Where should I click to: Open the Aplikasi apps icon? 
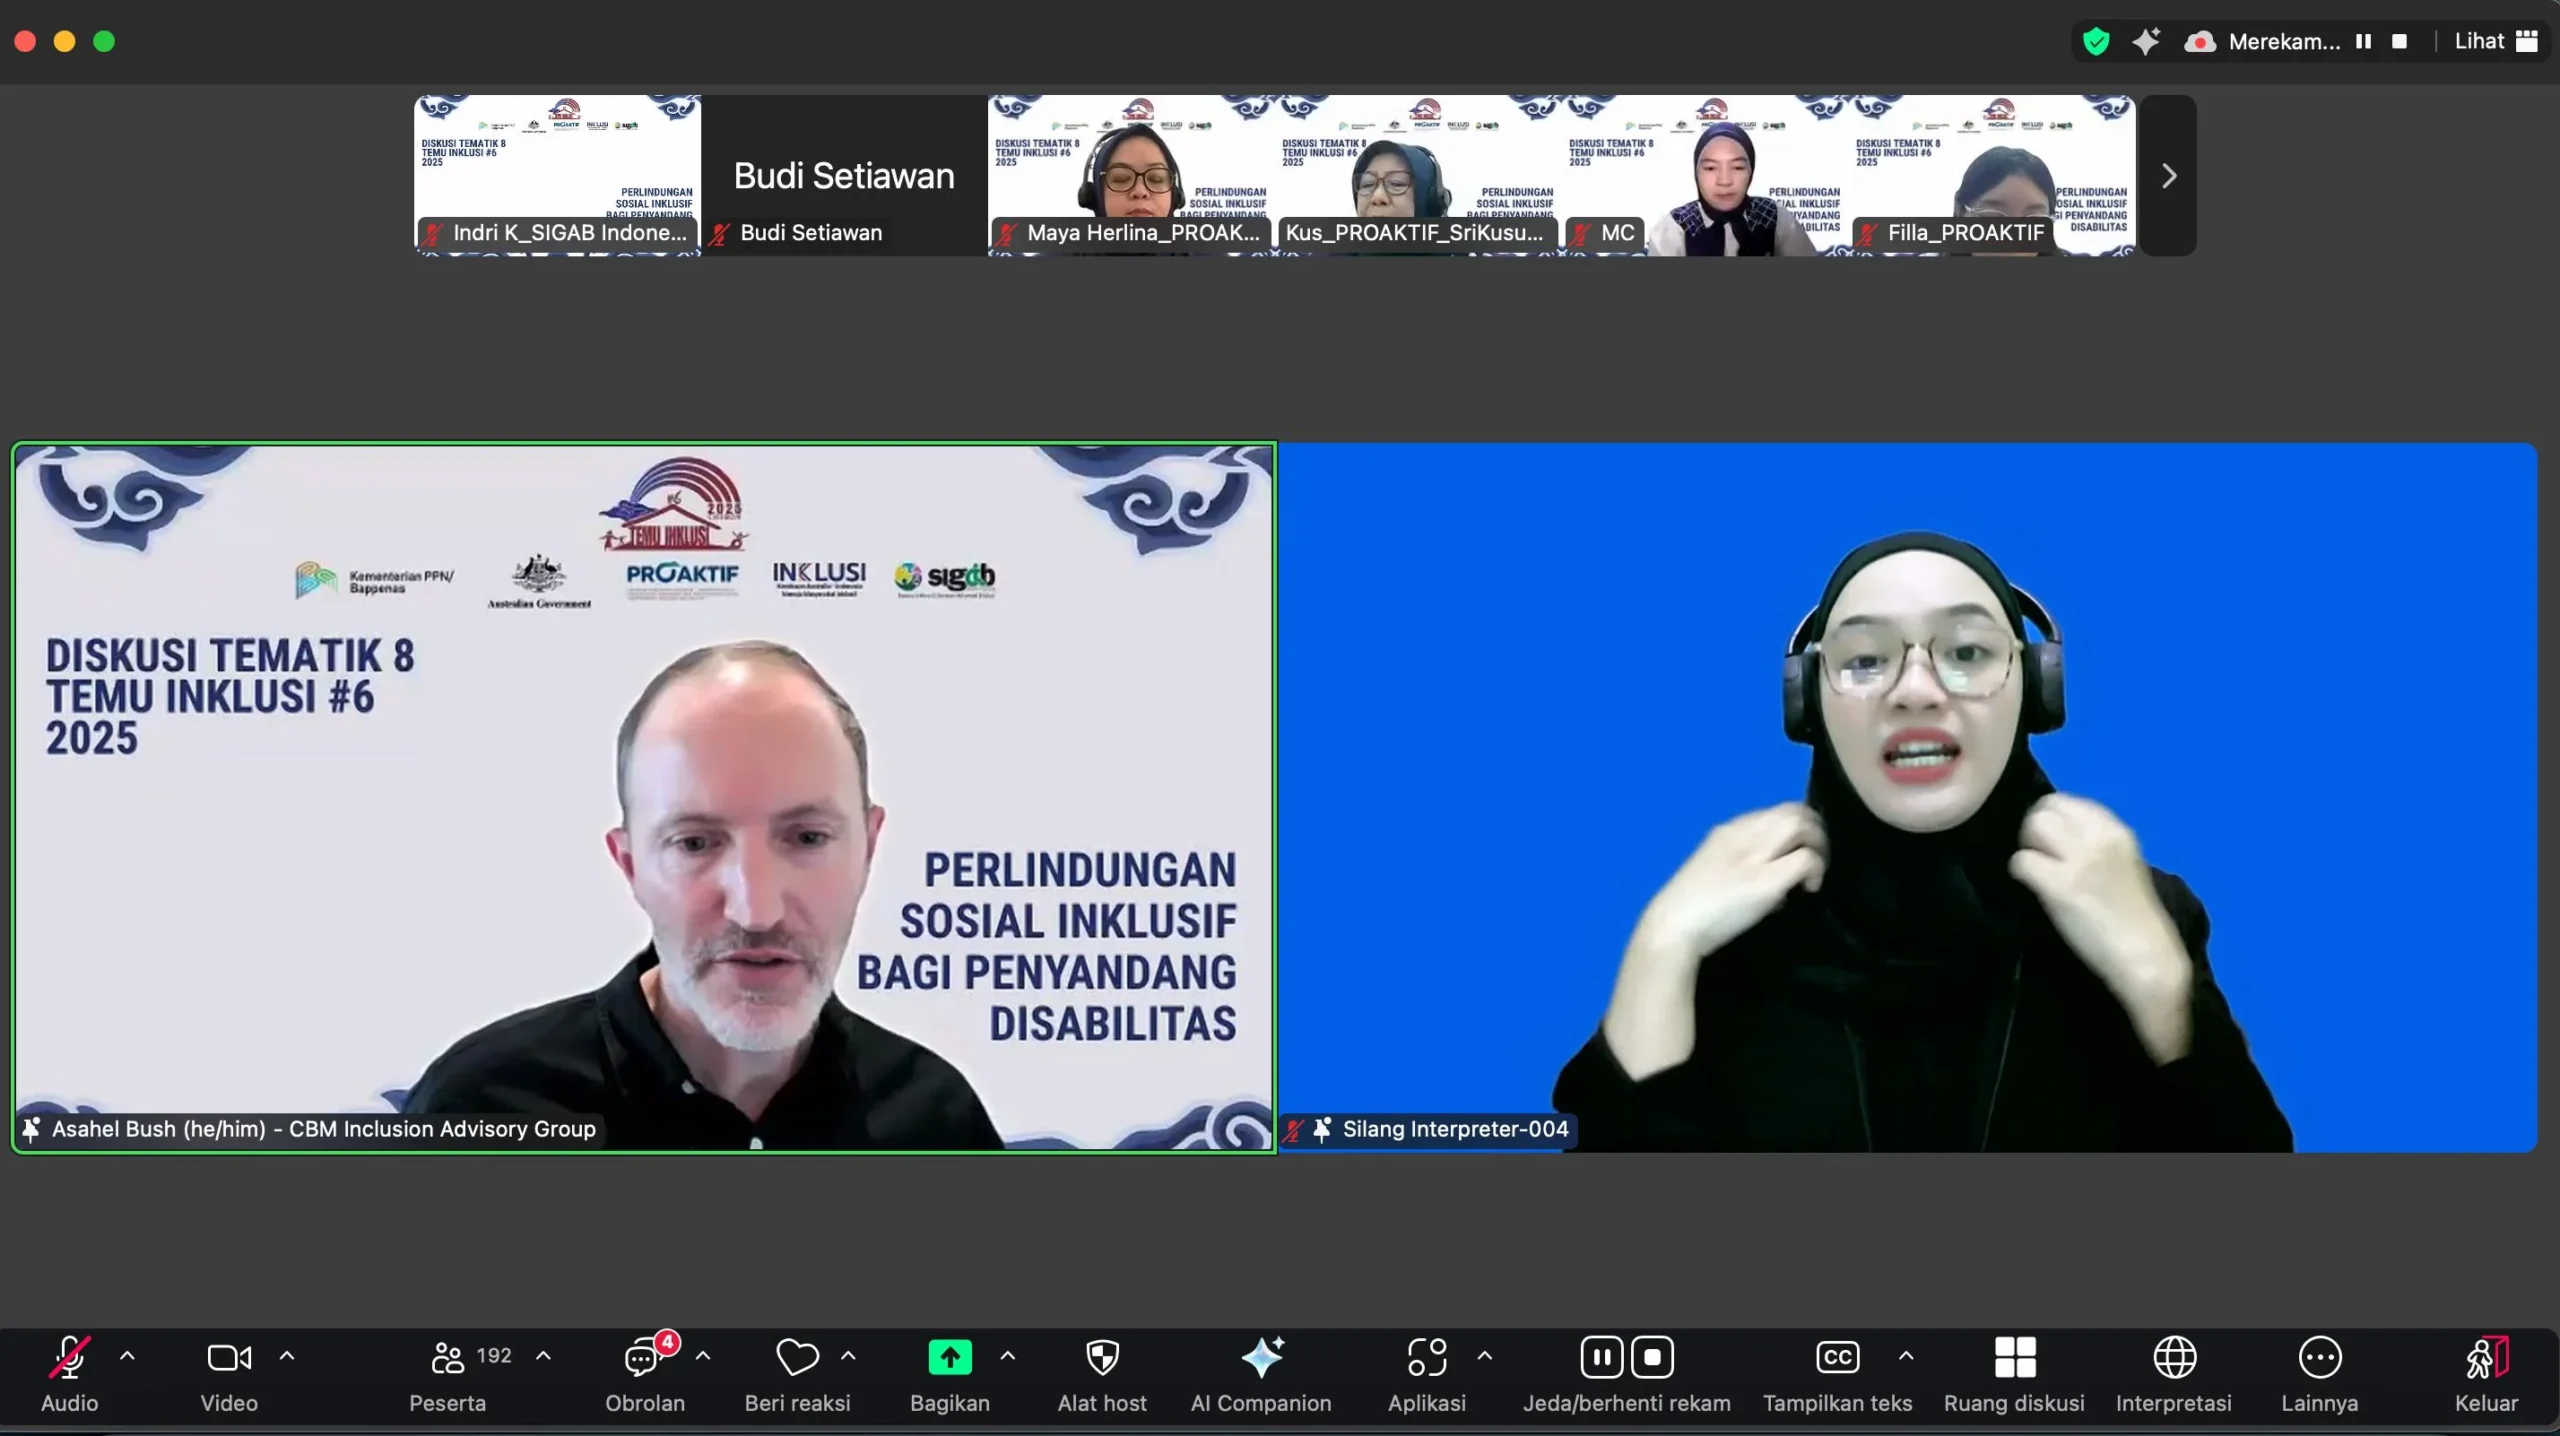click(x=1426, y=1358)
